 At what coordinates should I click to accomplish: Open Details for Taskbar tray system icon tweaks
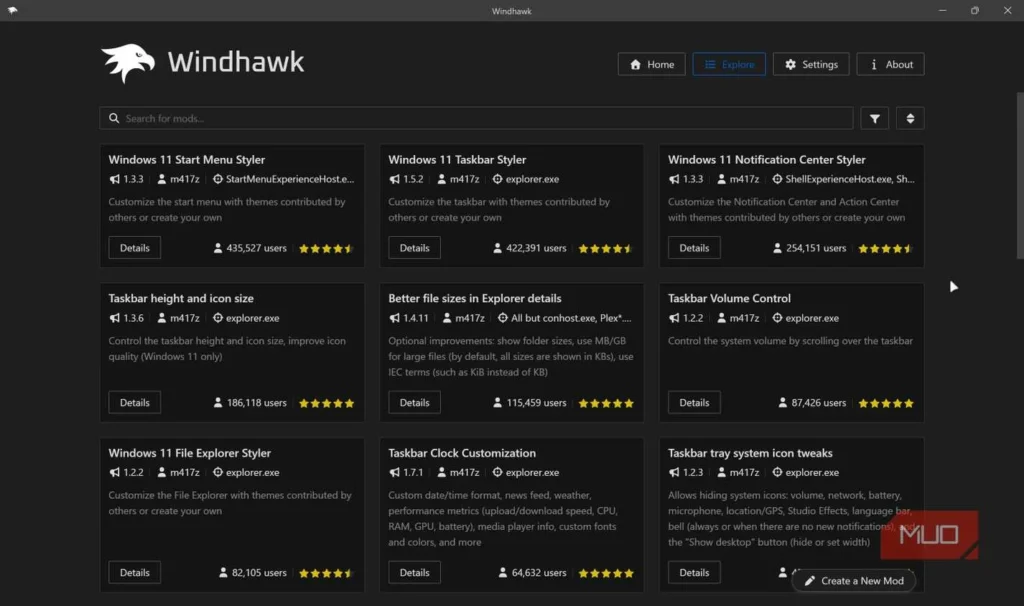tap(694, 572)
